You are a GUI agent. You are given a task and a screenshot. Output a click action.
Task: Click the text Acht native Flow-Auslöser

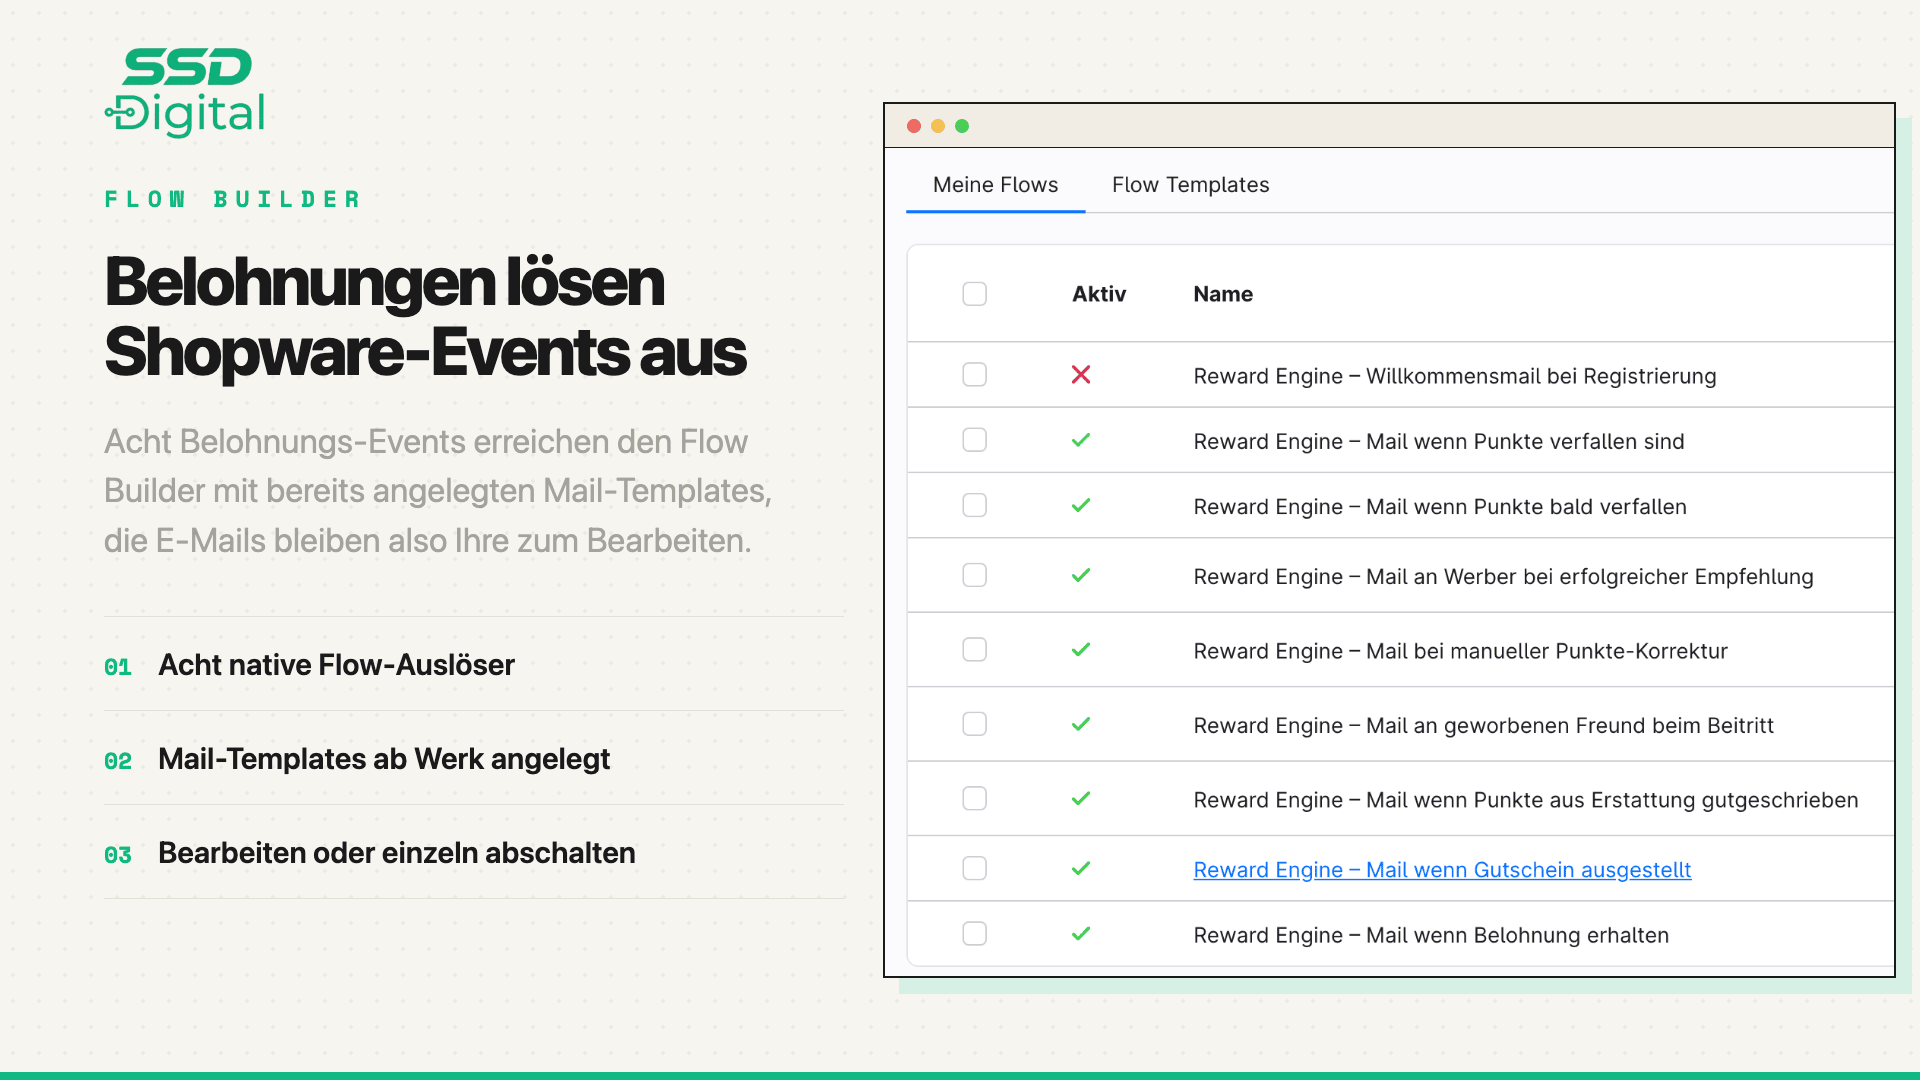pos(336,665)
